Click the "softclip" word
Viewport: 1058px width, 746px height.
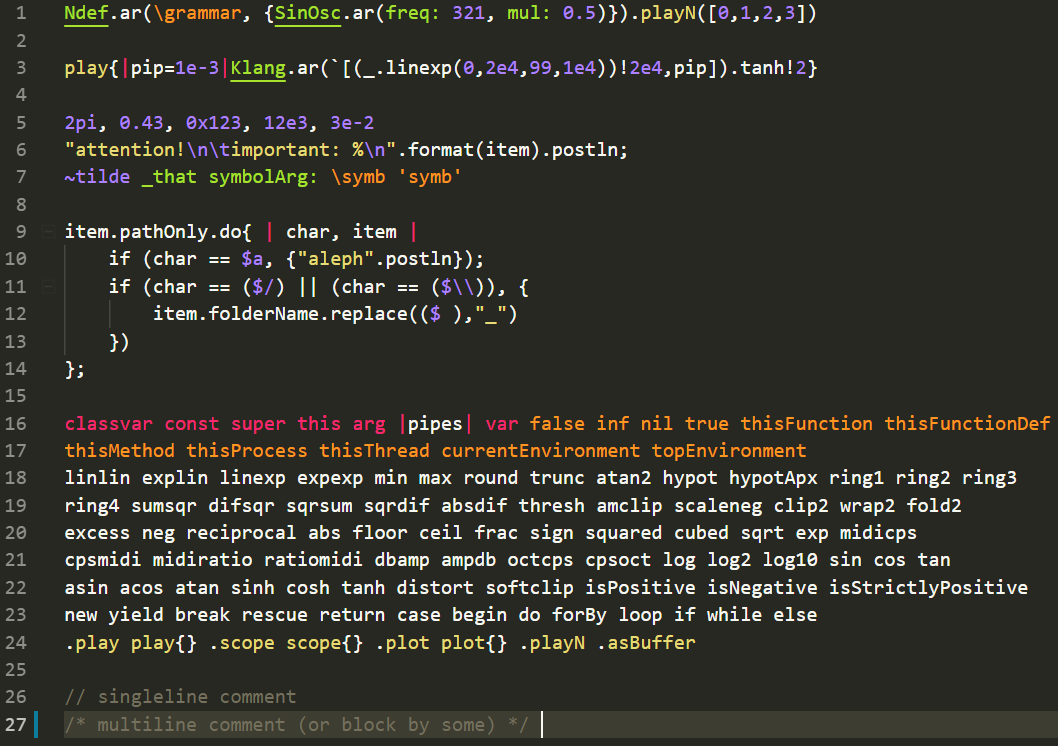coord(529,587)
